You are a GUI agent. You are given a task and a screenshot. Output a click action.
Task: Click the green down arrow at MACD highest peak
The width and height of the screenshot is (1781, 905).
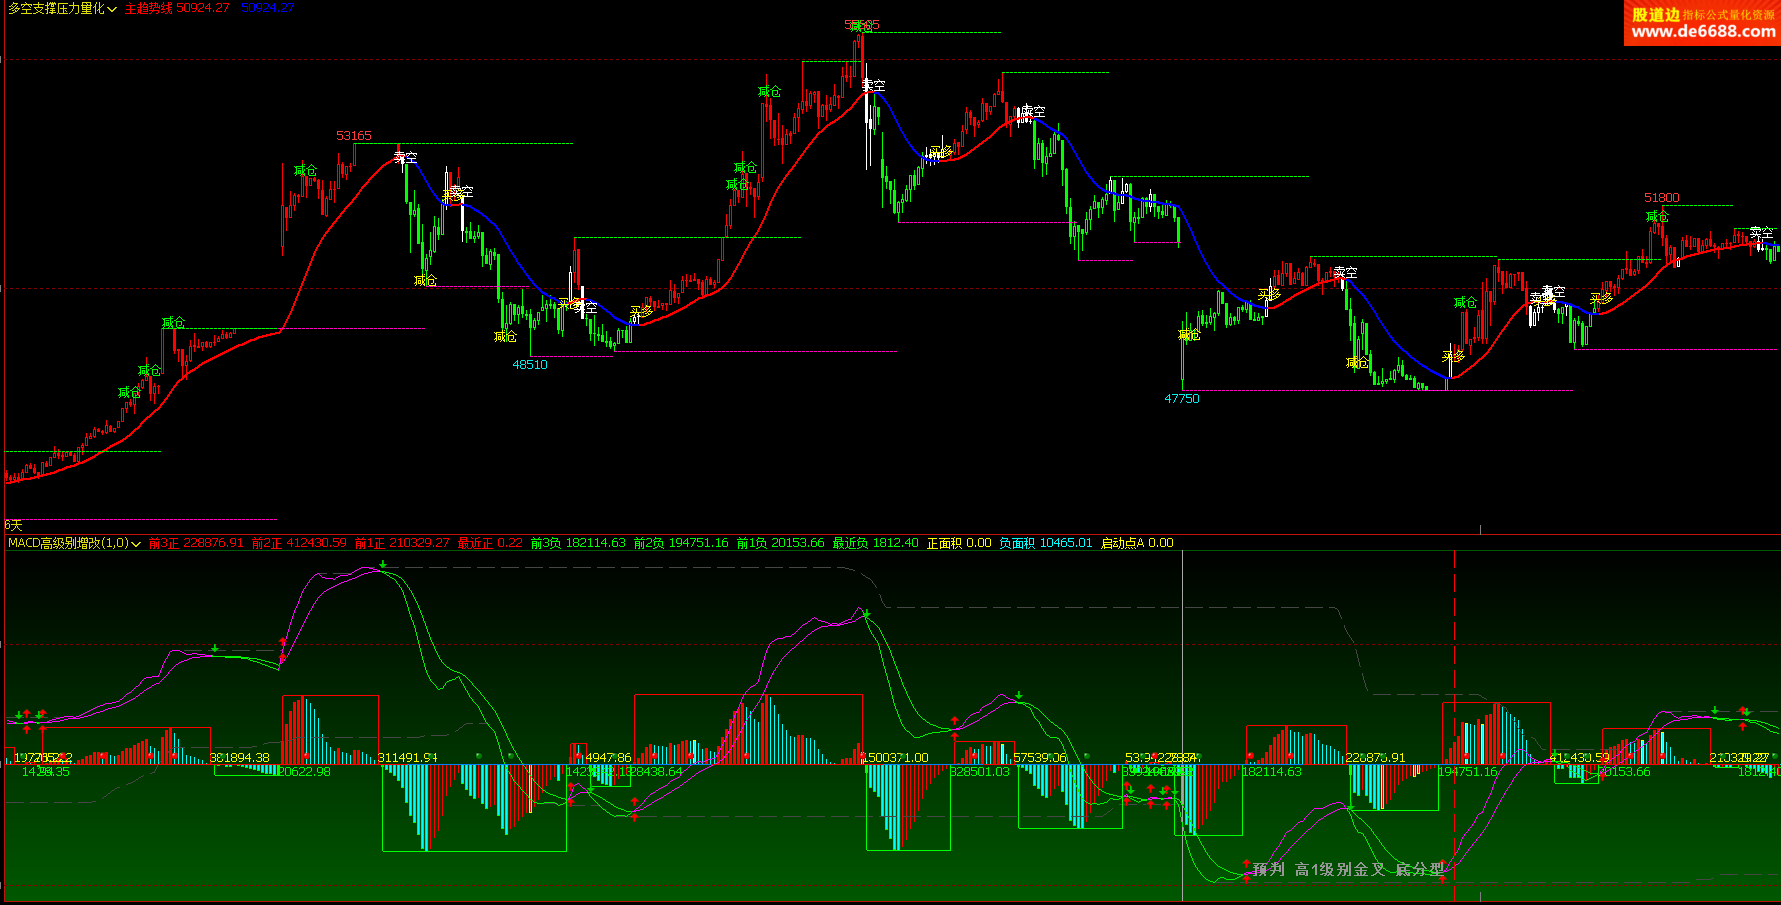383,565
